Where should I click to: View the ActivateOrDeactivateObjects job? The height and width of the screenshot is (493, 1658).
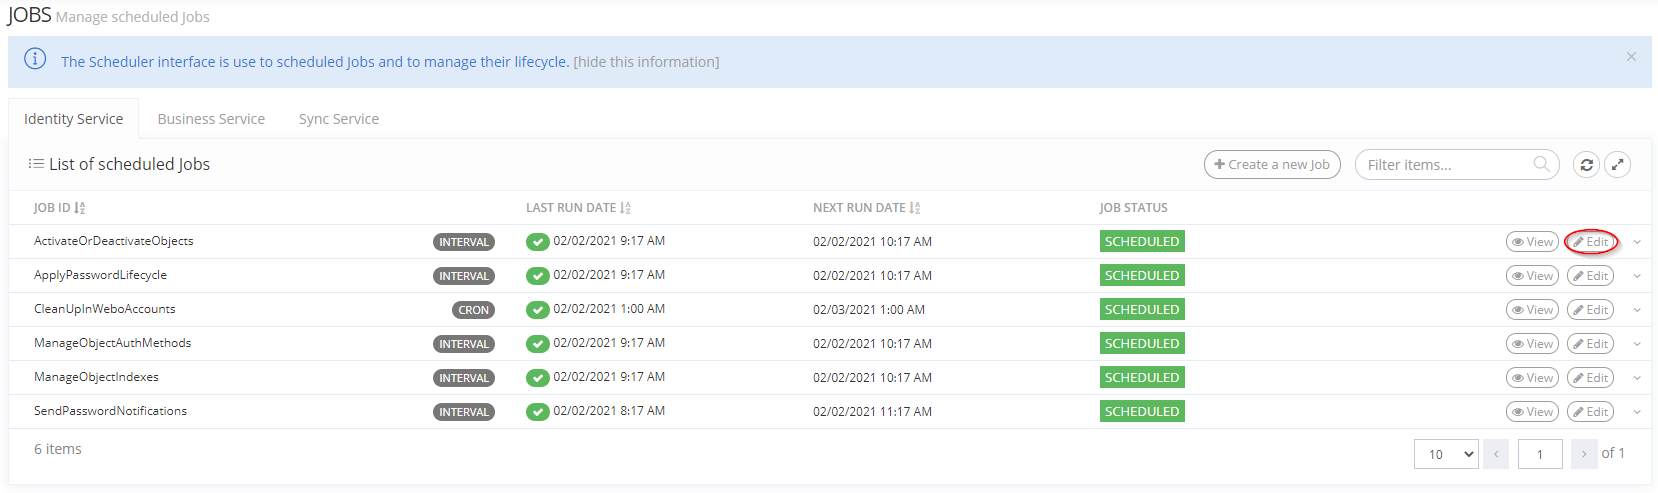point(1532,242)
